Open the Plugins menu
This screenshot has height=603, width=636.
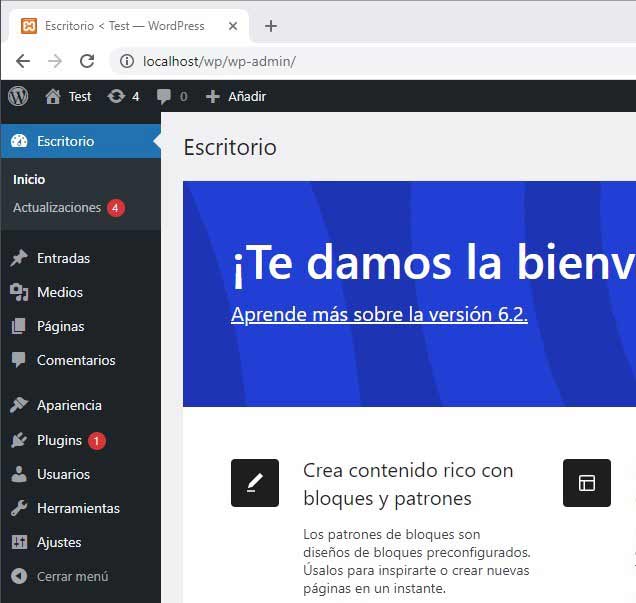[81, 440]
